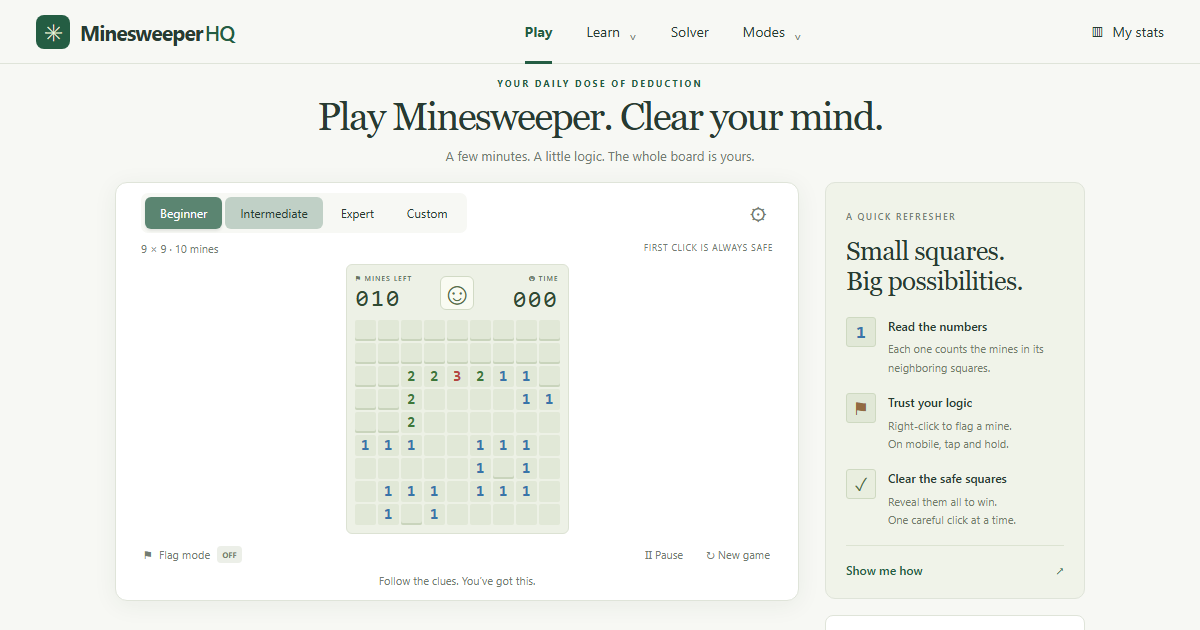Expand the Modes menu dropdown

(x=772, y=32)
